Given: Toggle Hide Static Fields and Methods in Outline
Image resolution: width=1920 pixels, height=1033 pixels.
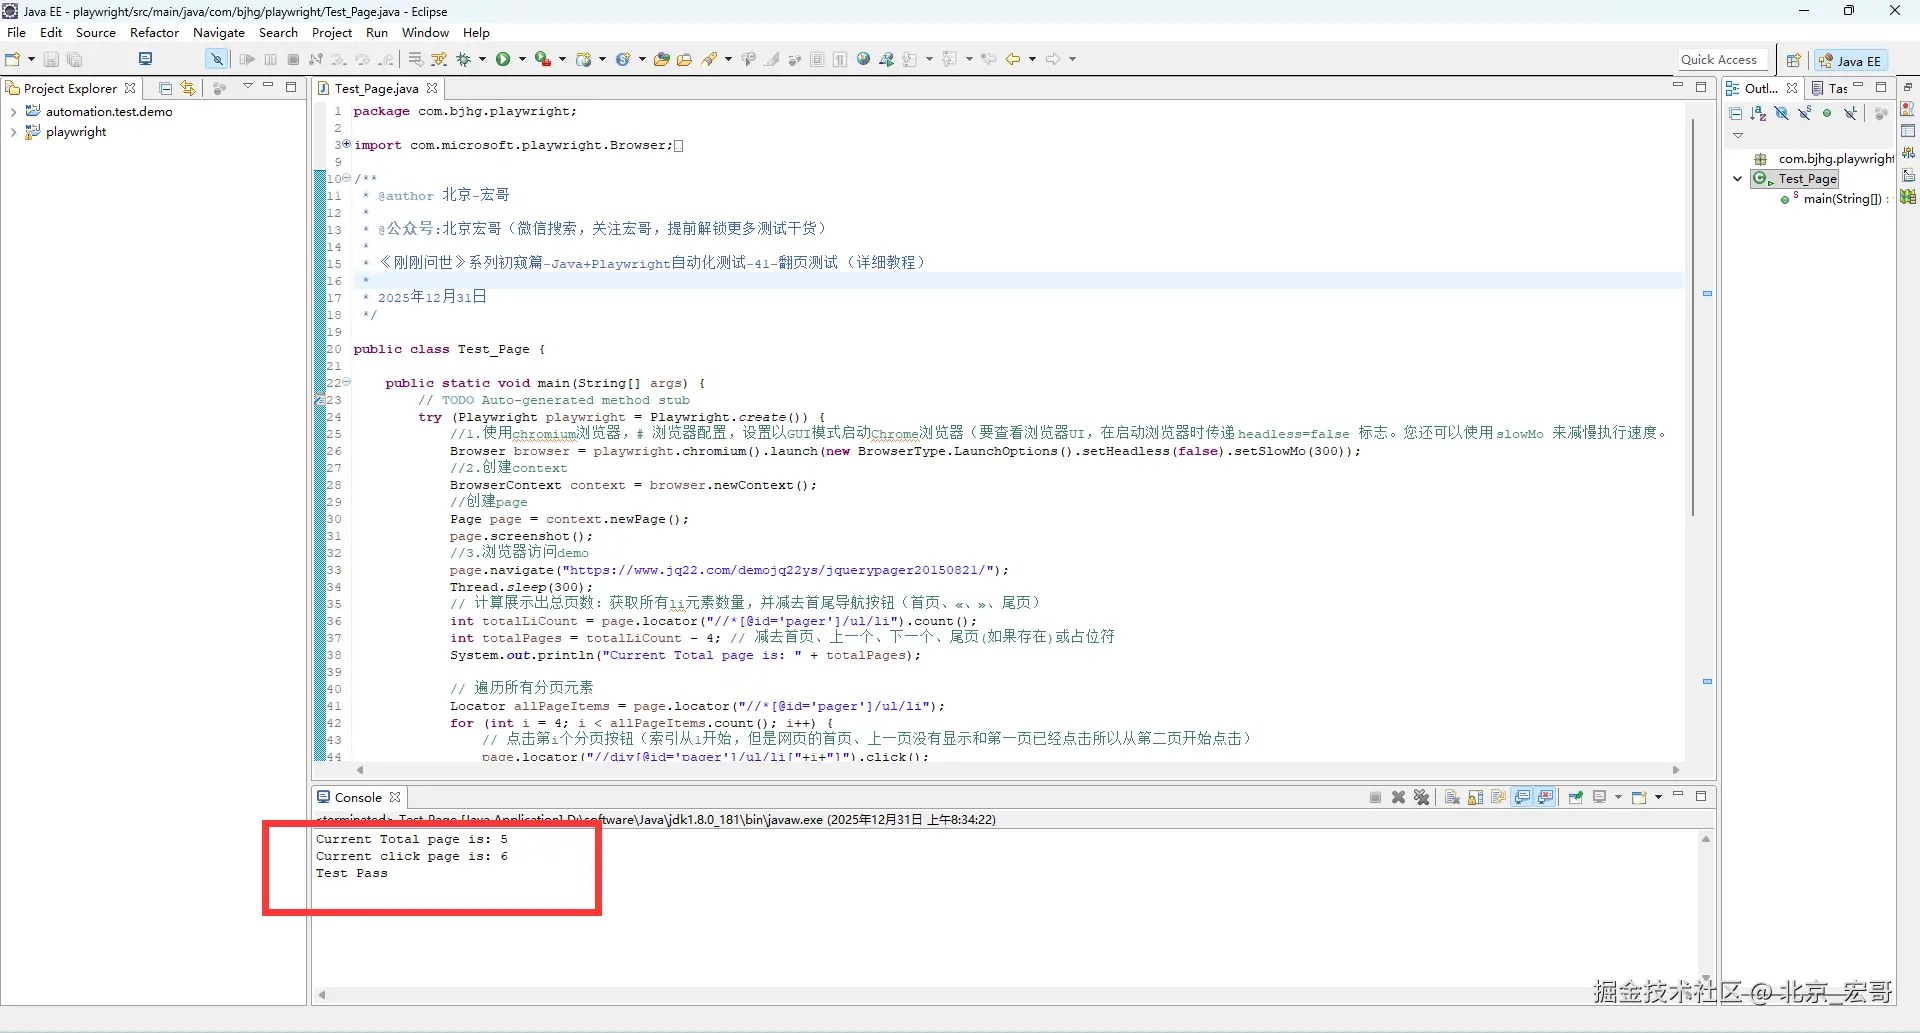Looking at the screenshot, I should 1805,113.
